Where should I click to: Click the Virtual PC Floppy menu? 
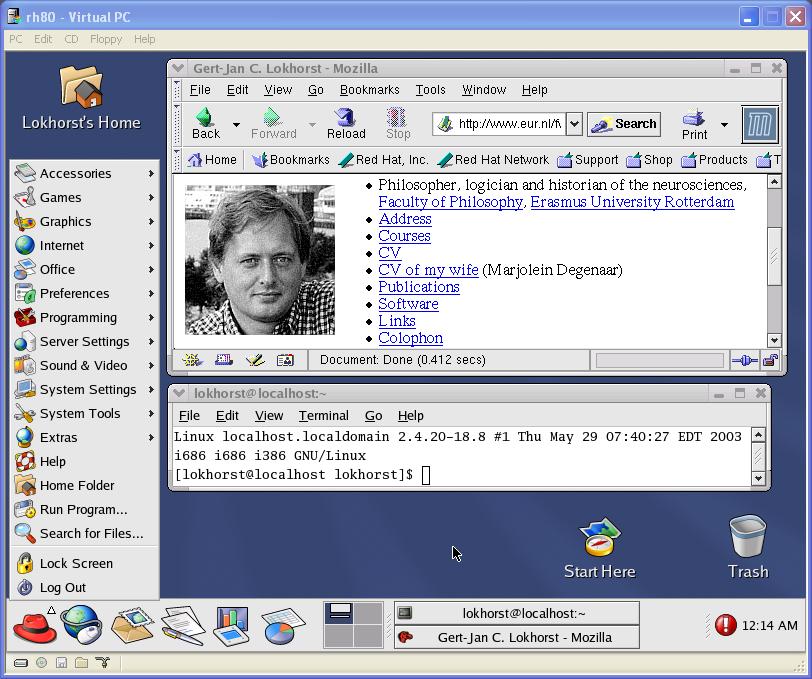click(106, 39)
